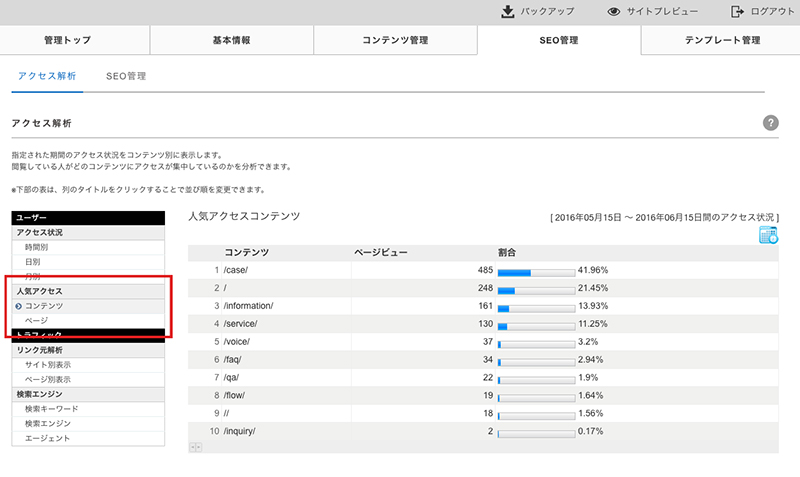Switch to the 管理トップ tab

(75, 41)
